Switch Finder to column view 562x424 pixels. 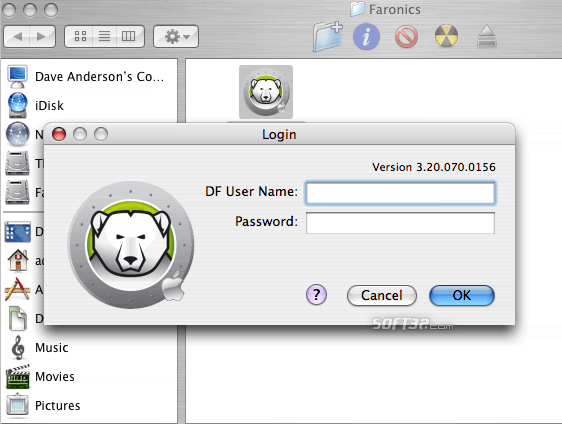pos(129,36)
